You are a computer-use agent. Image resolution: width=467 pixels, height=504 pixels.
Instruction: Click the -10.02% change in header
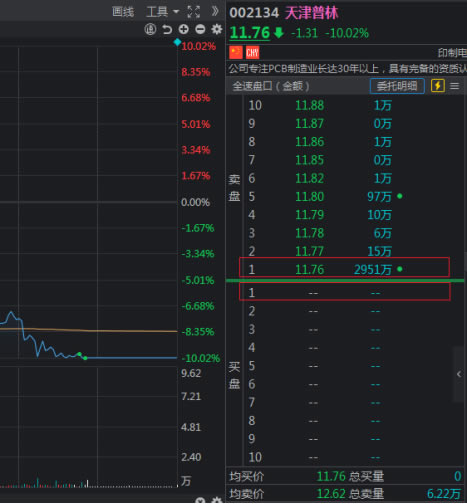pos(347,33)
